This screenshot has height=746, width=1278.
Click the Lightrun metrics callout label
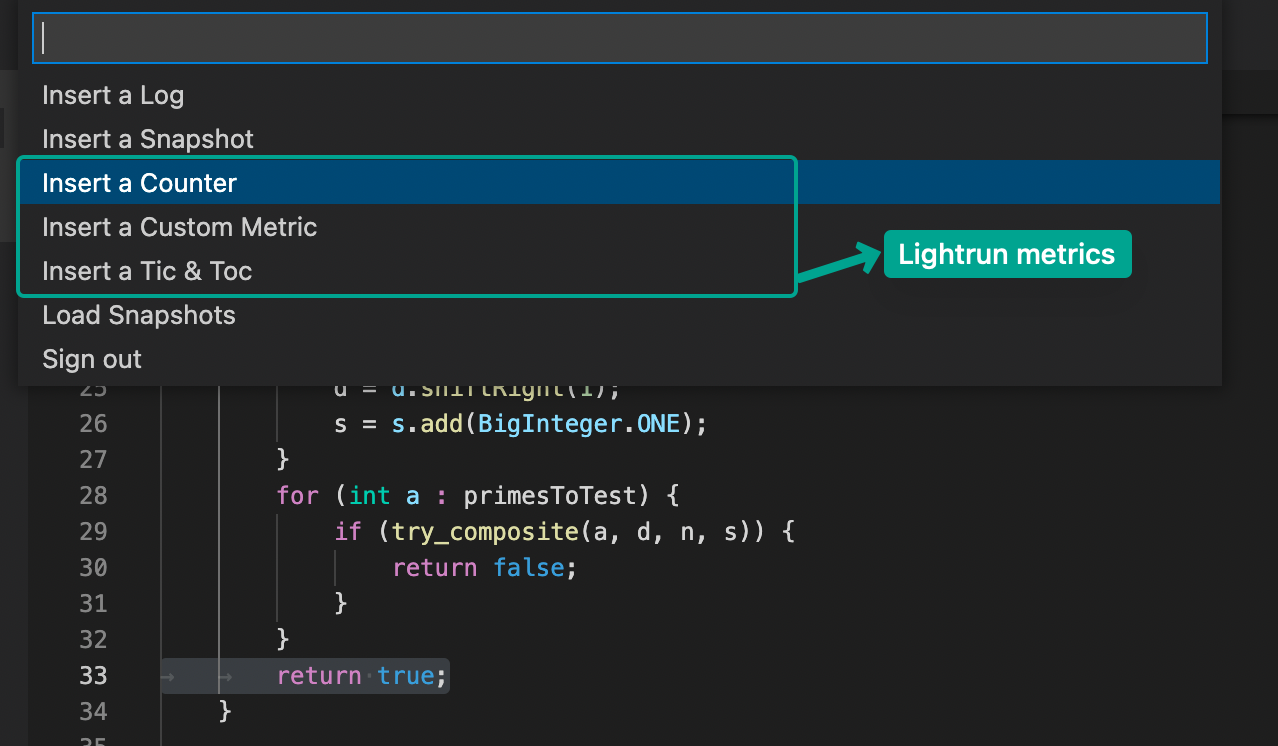(x=1006, y=254)
